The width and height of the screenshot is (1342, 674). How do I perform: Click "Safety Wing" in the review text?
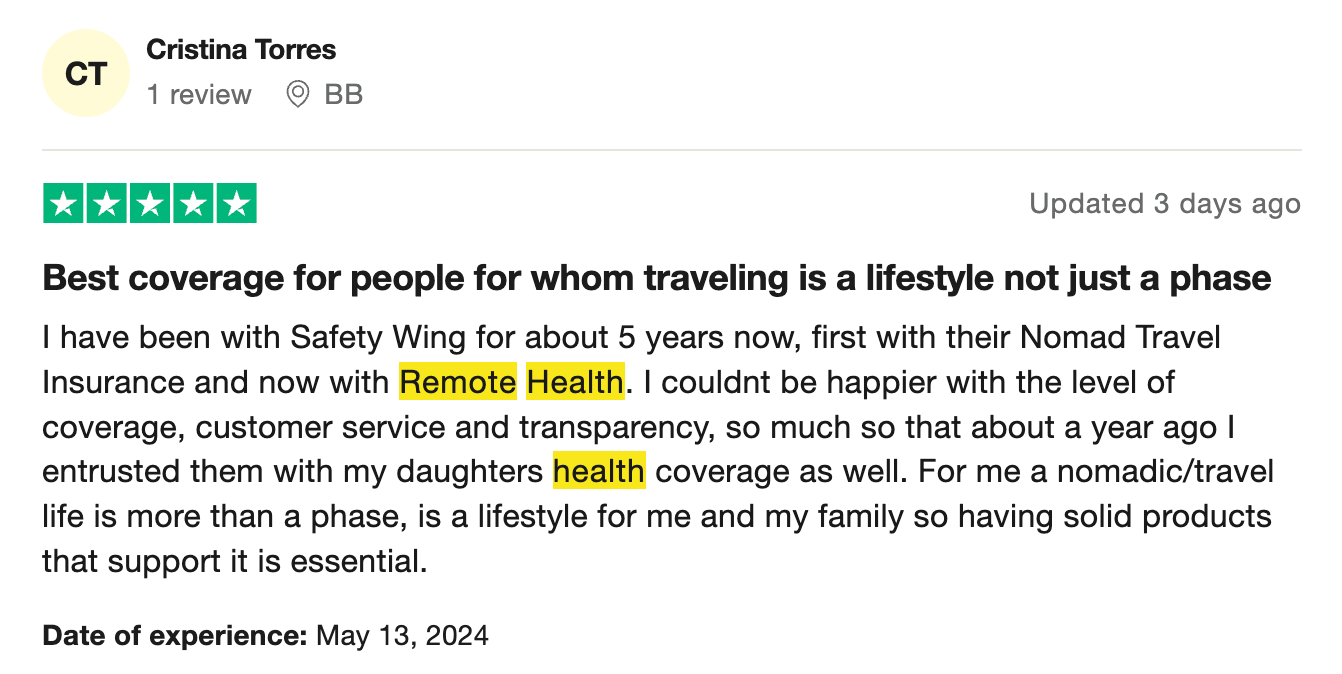[x=378, y=337]
